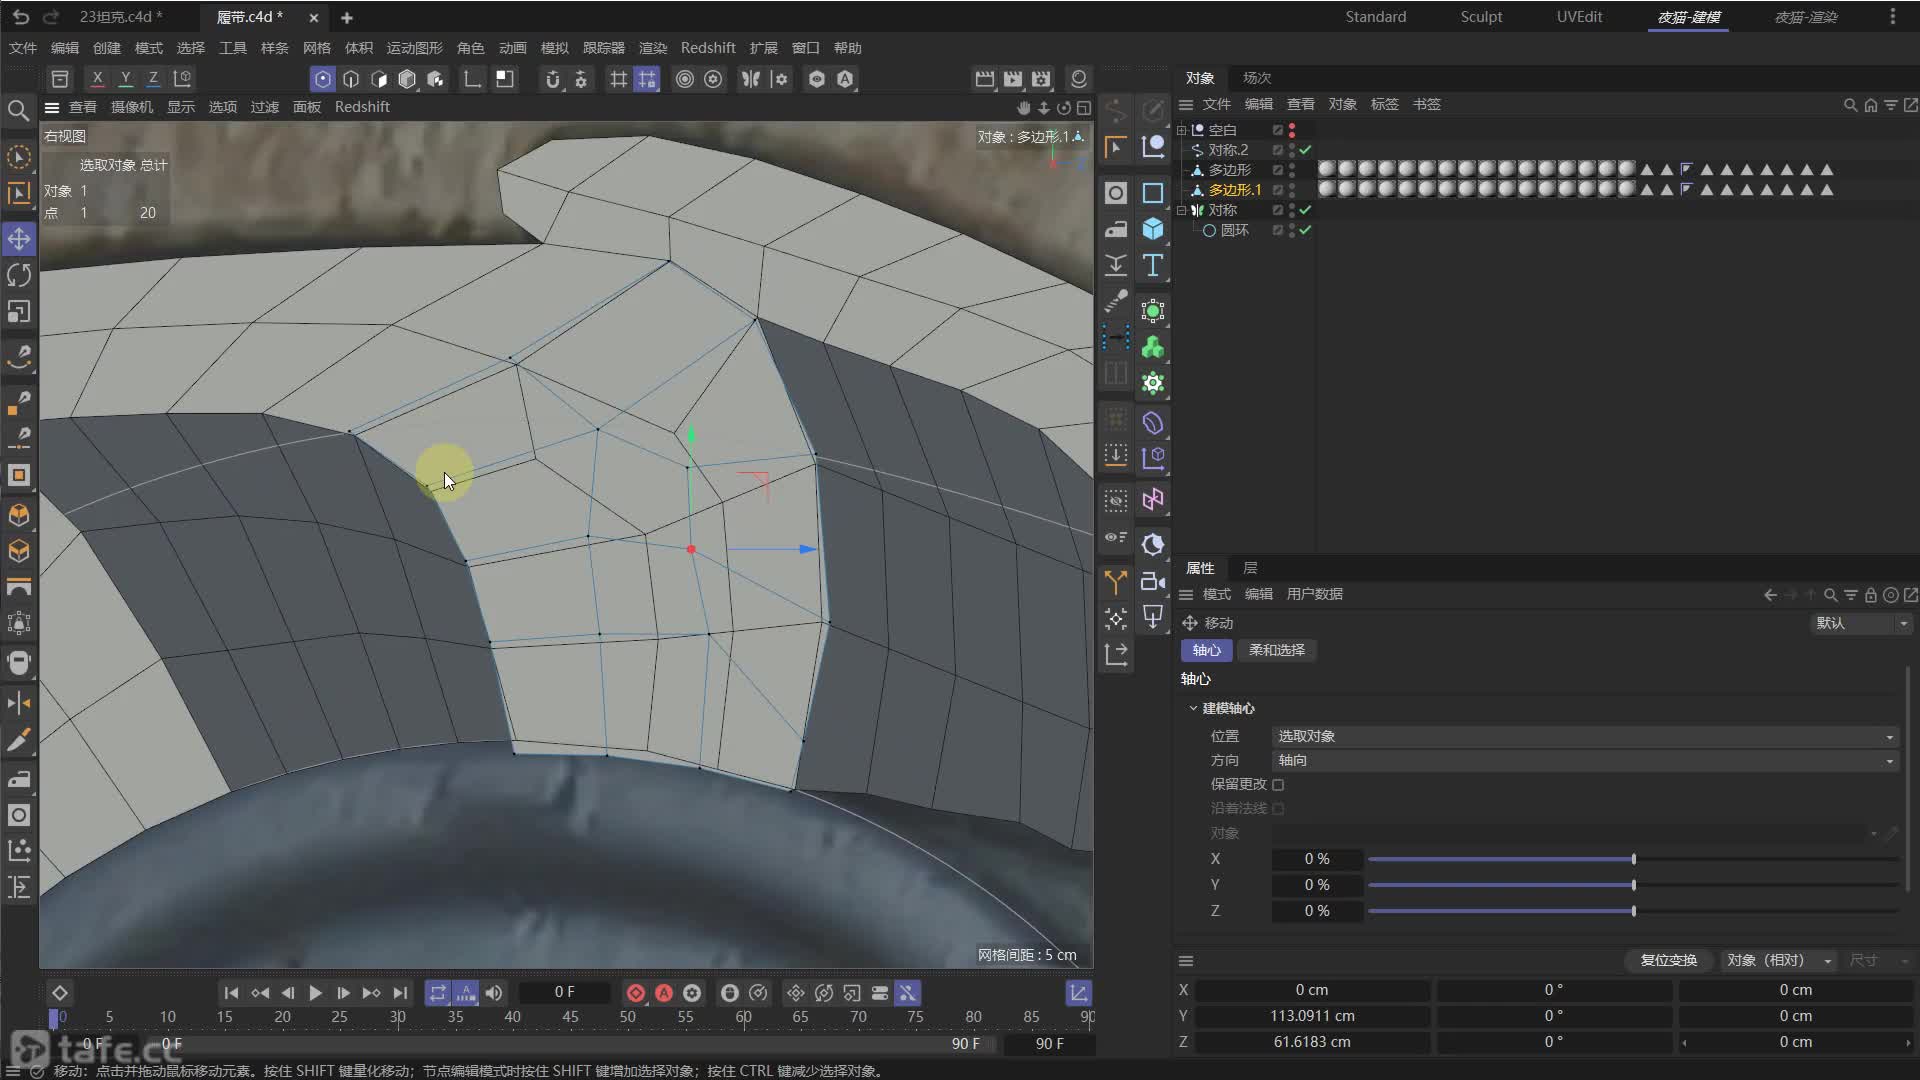The height and width of the screenshot is (1080, 1920).
Task: Open the search magnifier at top left
Action: pyautogui.click(x=18, y=110)
